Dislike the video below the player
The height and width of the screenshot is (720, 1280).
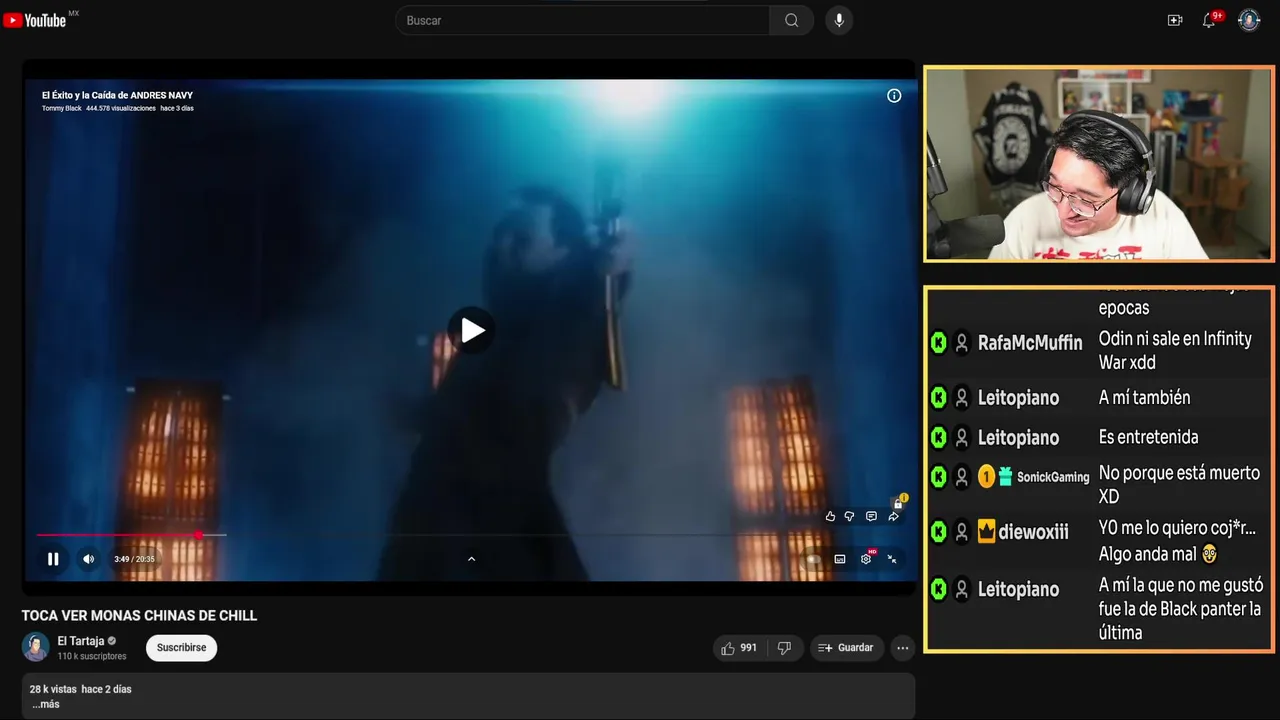click(784, 648)
